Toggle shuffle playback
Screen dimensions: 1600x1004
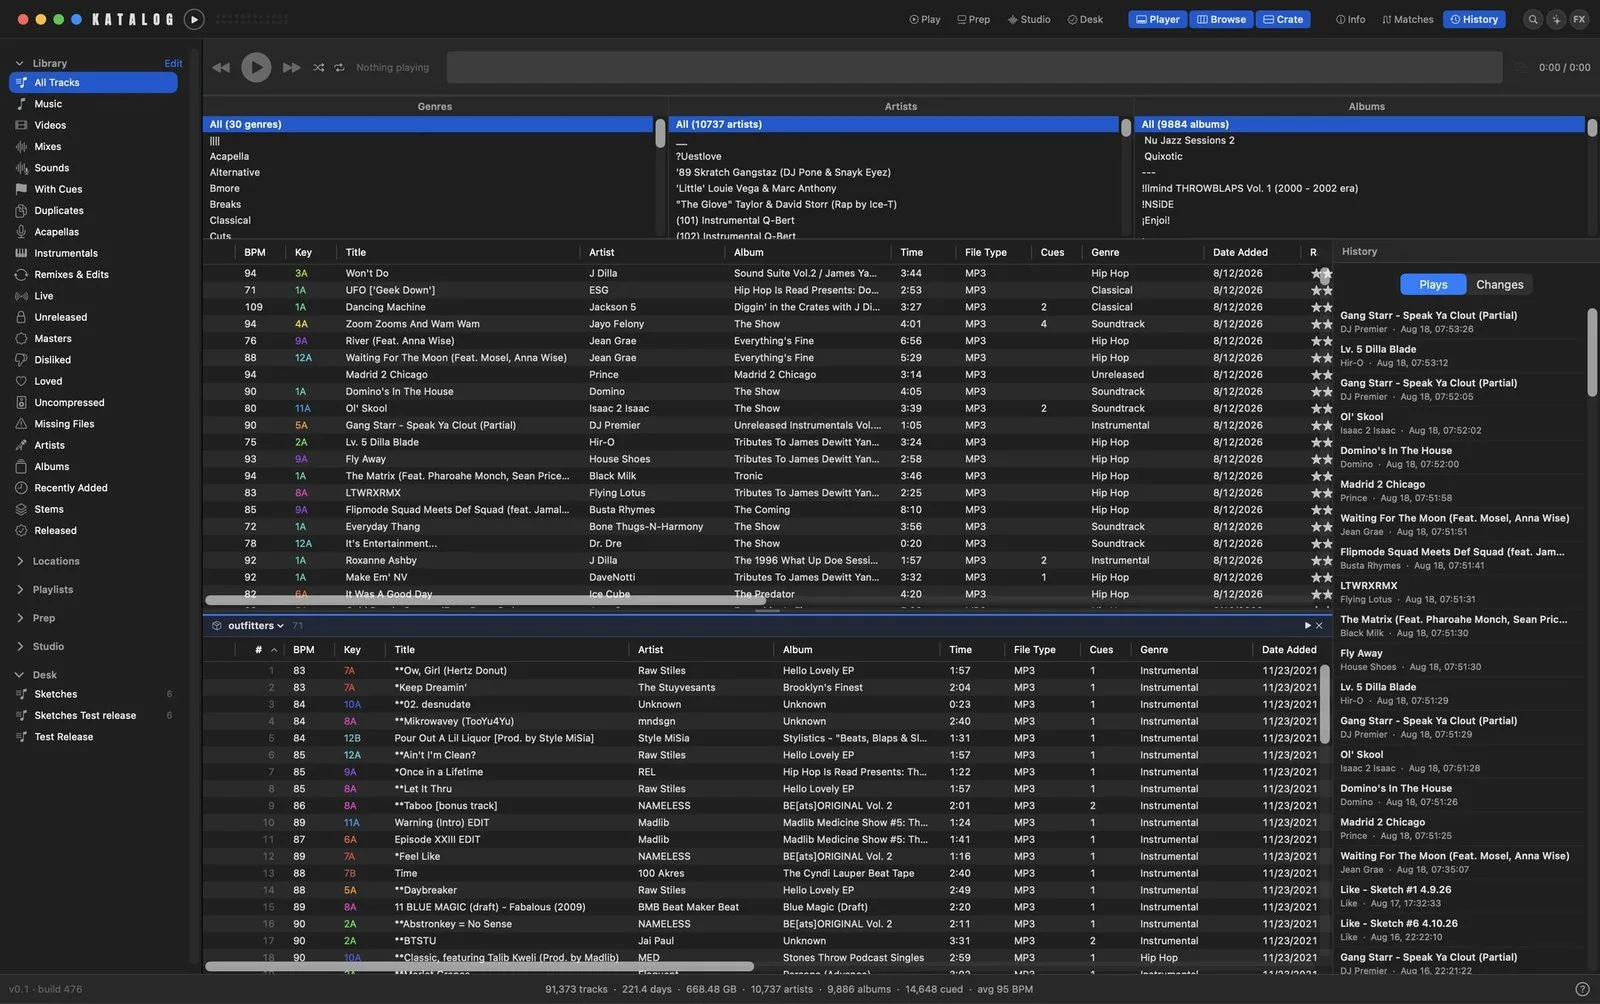click(318, 67)
